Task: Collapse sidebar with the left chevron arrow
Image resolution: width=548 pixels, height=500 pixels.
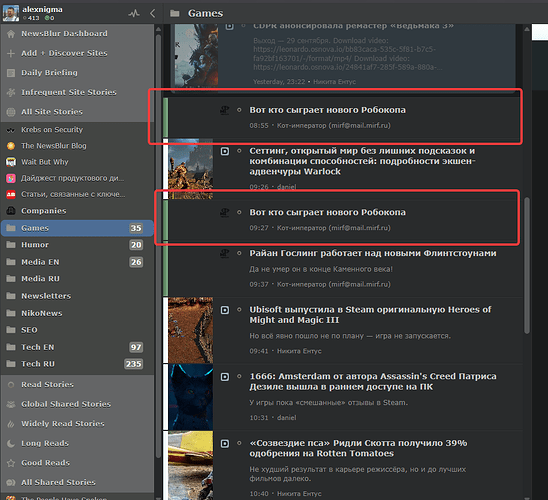Action: coord(152,14)
